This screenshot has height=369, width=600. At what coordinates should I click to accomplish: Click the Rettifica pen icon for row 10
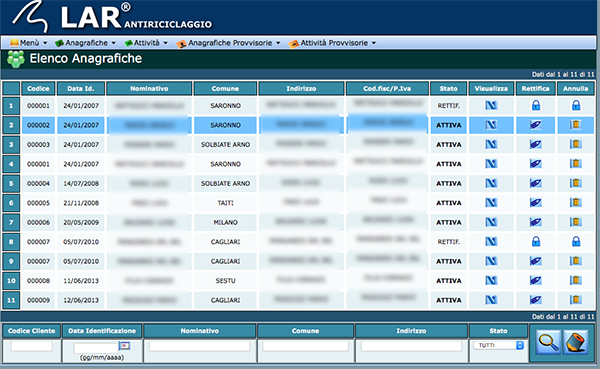click(535, 281)
